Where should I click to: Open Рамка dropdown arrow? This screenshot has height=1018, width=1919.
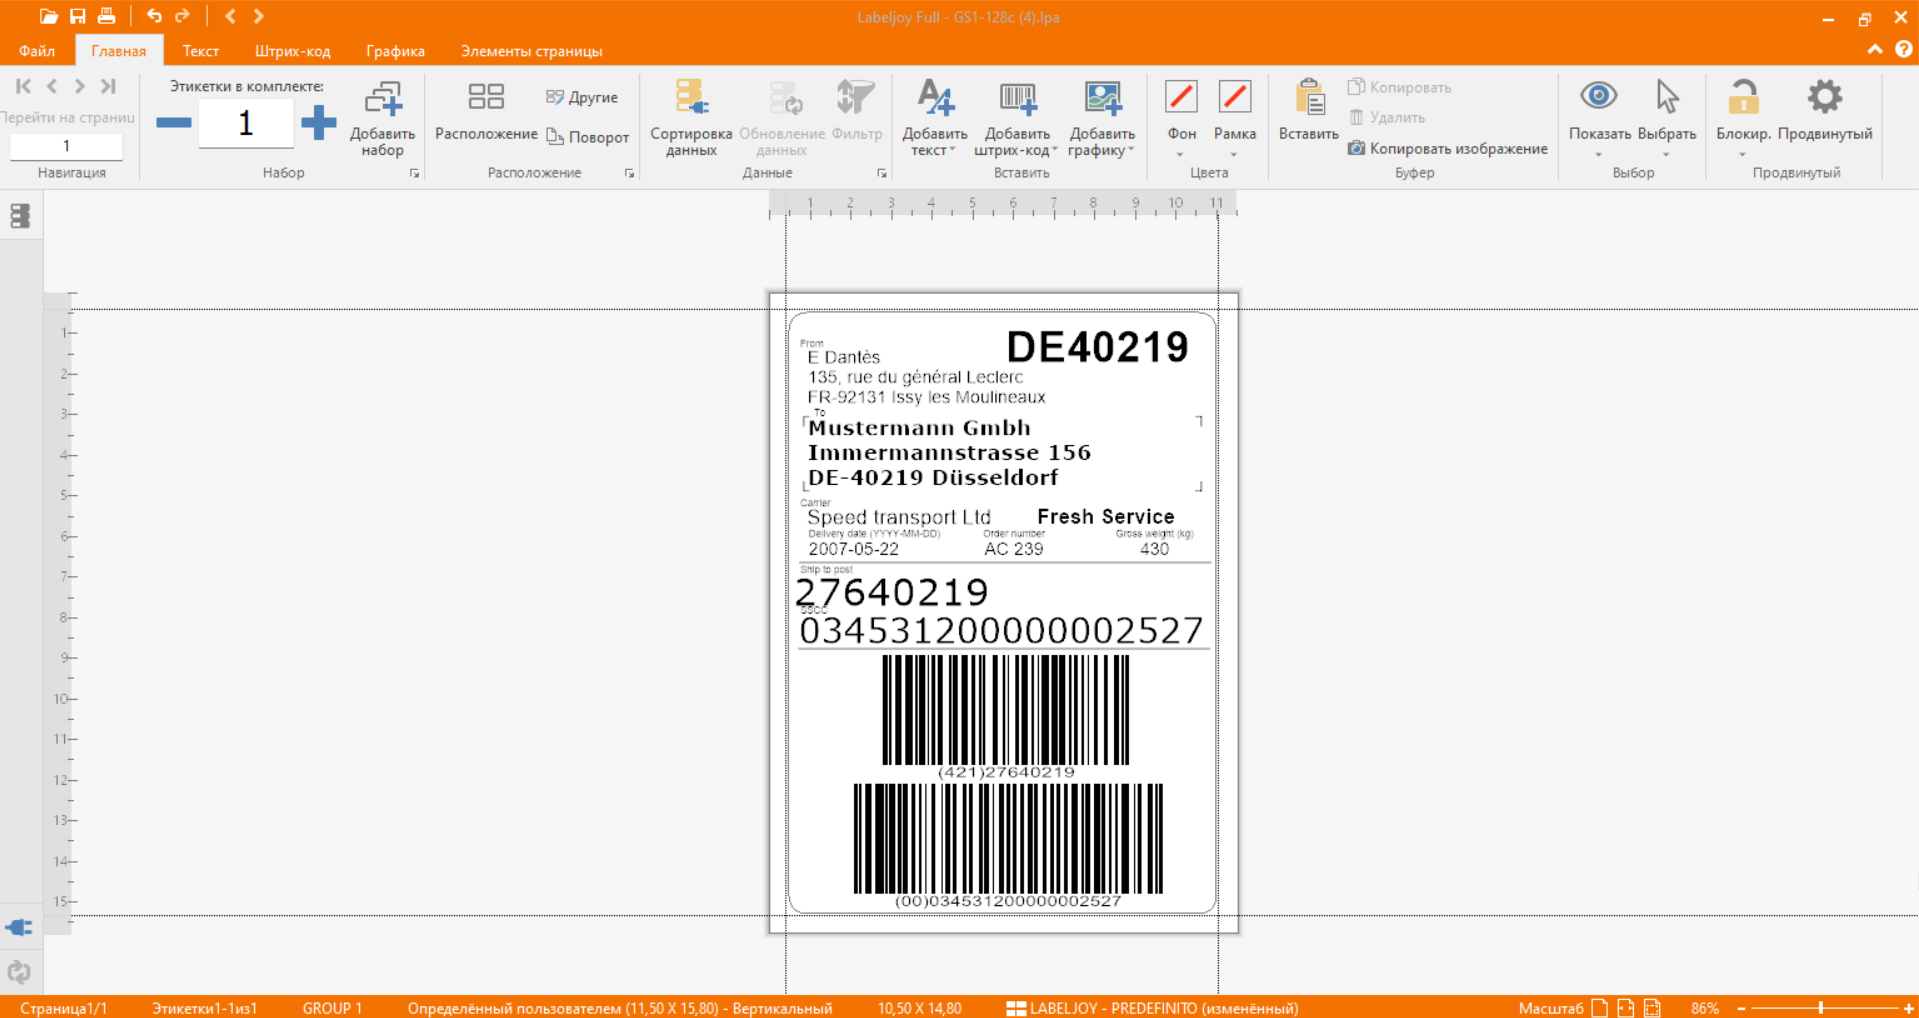coord(1234,155)
